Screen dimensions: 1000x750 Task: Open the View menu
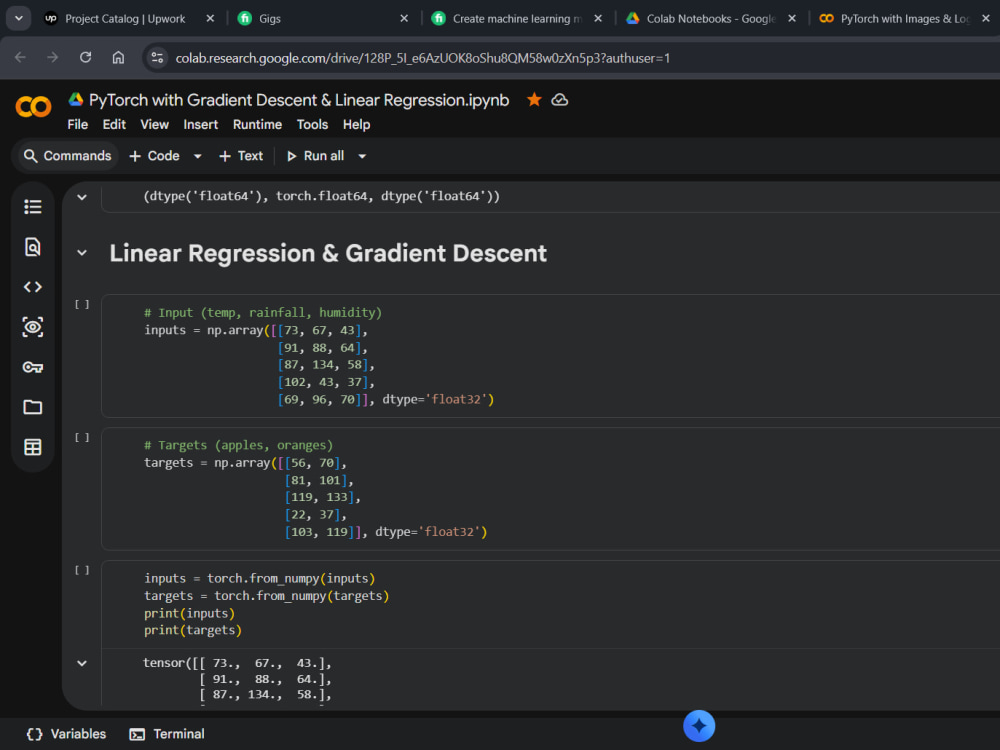(154, 124)
